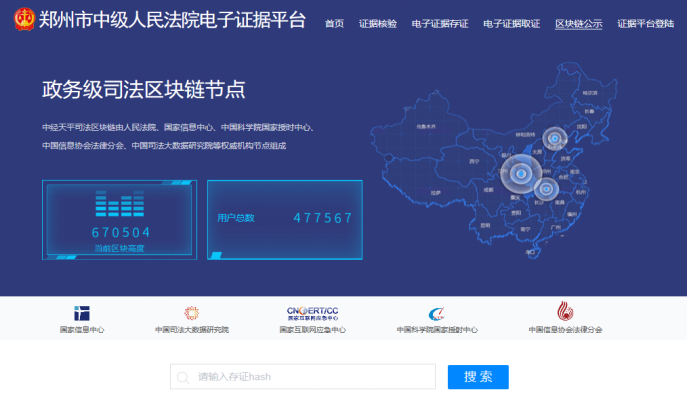The image size is (688, 404).
Task: Open the 中国信息协会法律分会 label link
Action: (565, 329)
